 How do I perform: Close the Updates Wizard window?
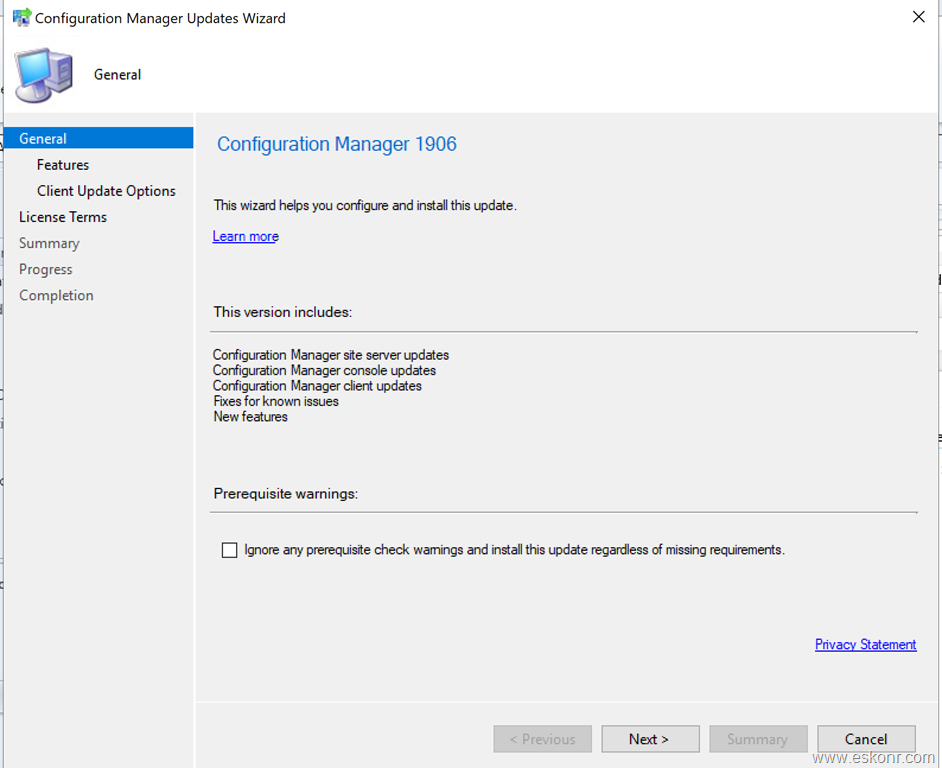918,17
